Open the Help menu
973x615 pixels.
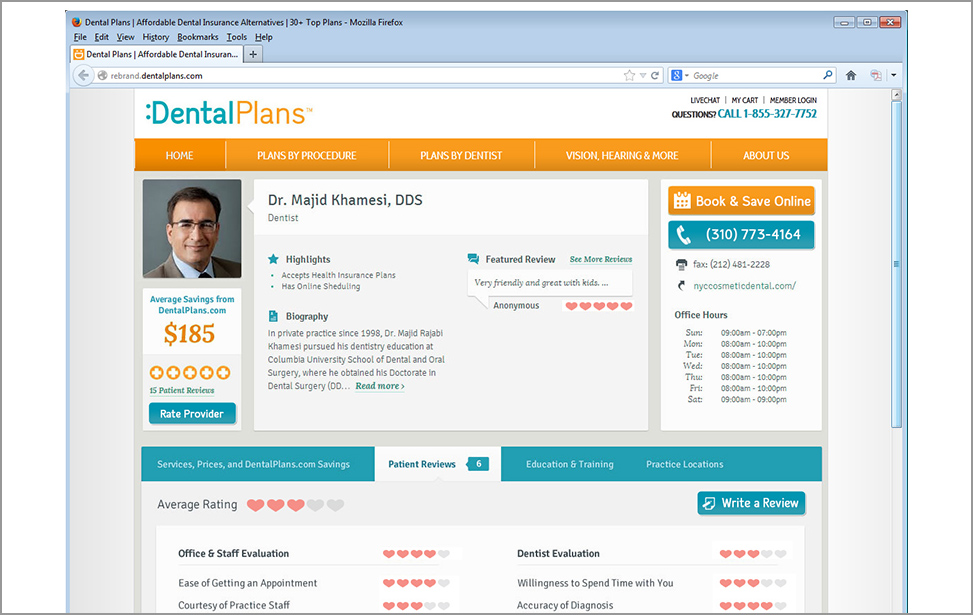(264, 37)
